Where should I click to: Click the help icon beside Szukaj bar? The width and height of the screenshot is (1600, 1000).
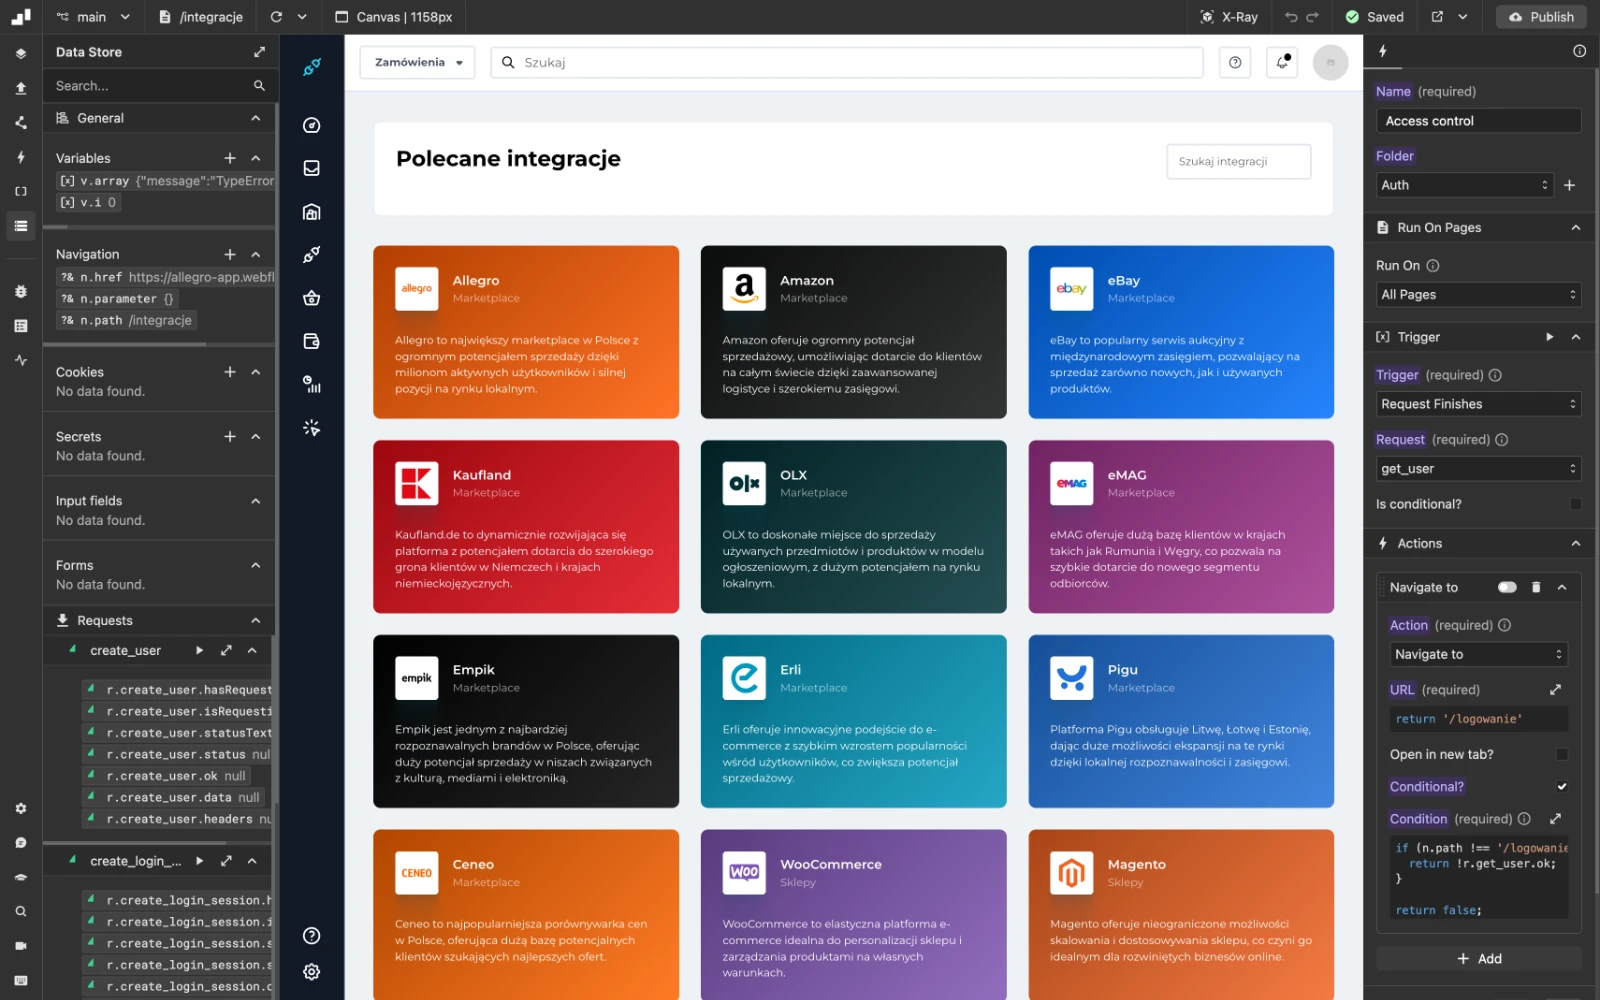click(x=1235, y=62)
